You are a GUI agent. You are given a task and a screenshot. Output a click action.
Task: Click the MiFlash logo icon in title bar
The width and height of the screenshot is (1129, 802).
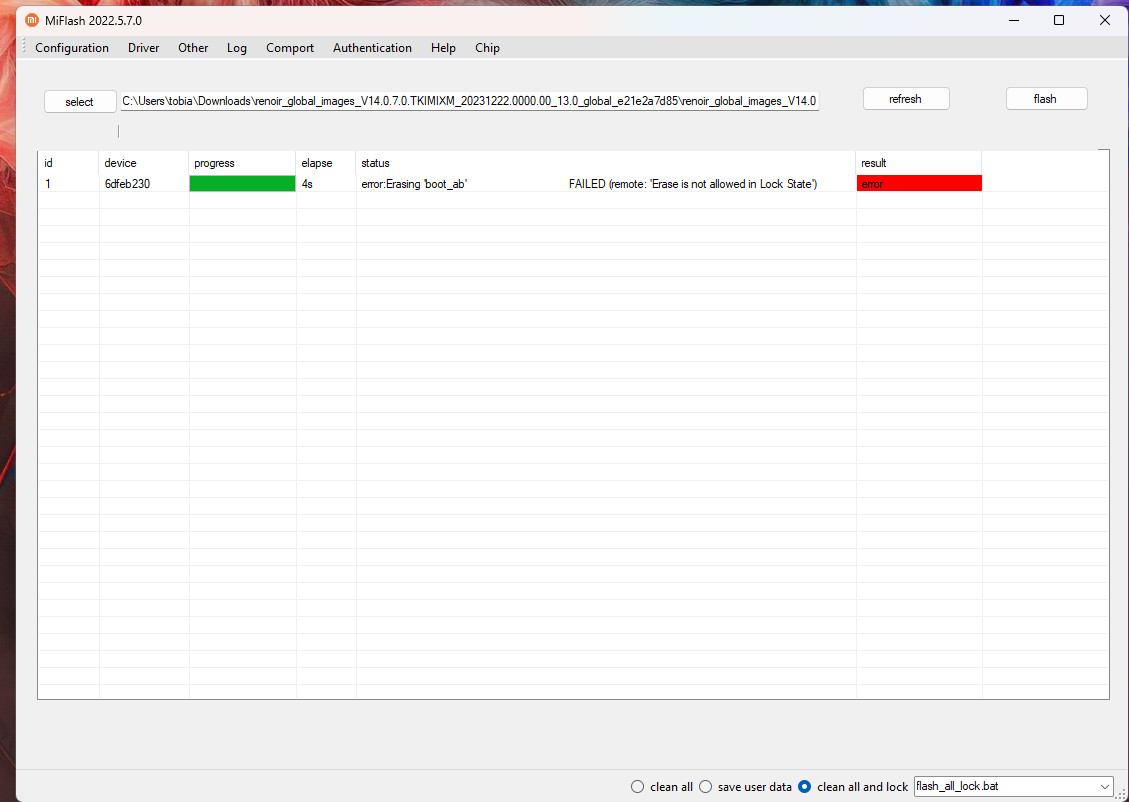31,20
